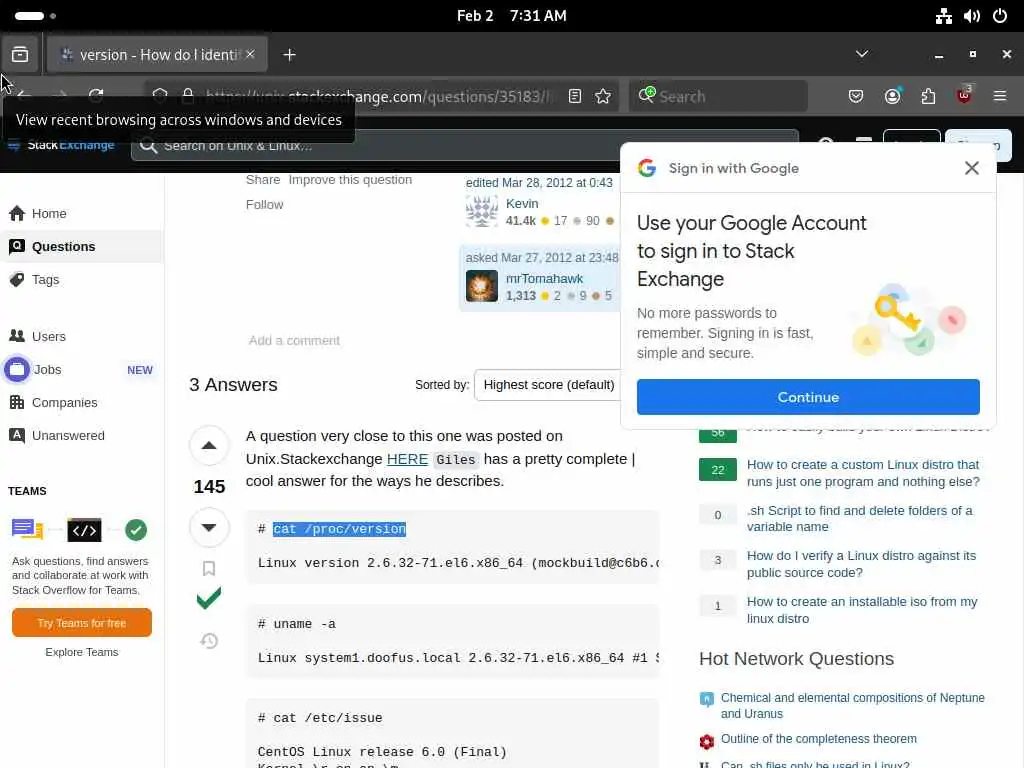1024x768 pixels.
Task: Click the highlighted 'cat /proc/version' code text
Action: point(340,529)
